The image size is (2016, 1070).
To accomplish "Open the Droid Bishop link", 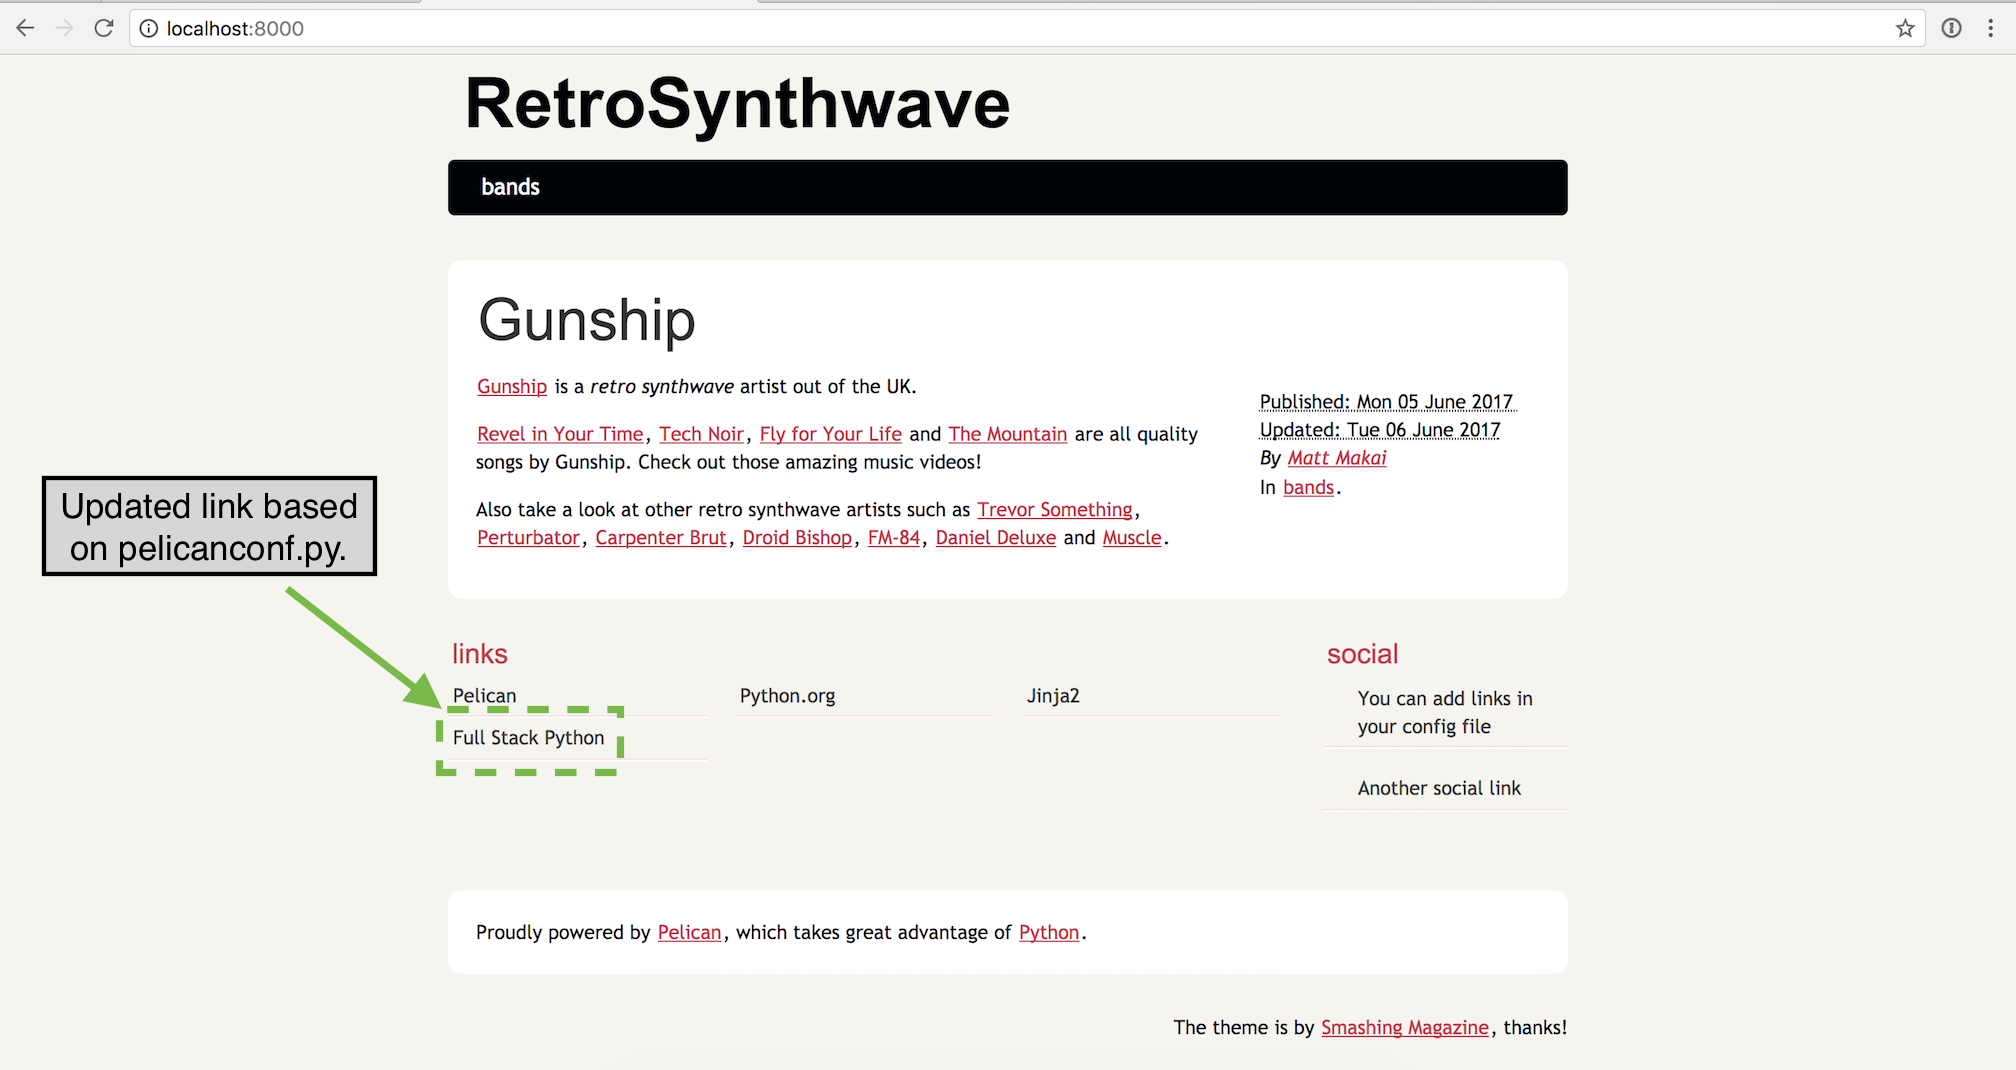I will (797, 538).
